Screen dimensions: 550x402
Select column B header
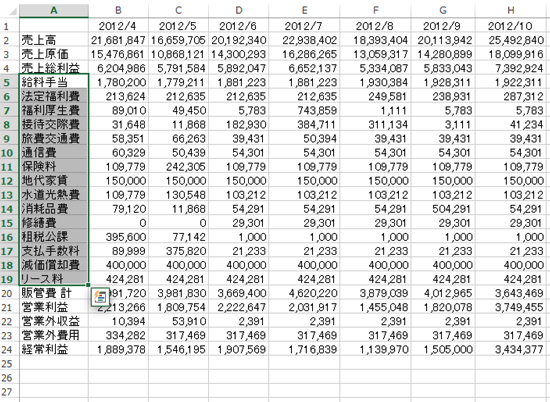coord(118,11)
